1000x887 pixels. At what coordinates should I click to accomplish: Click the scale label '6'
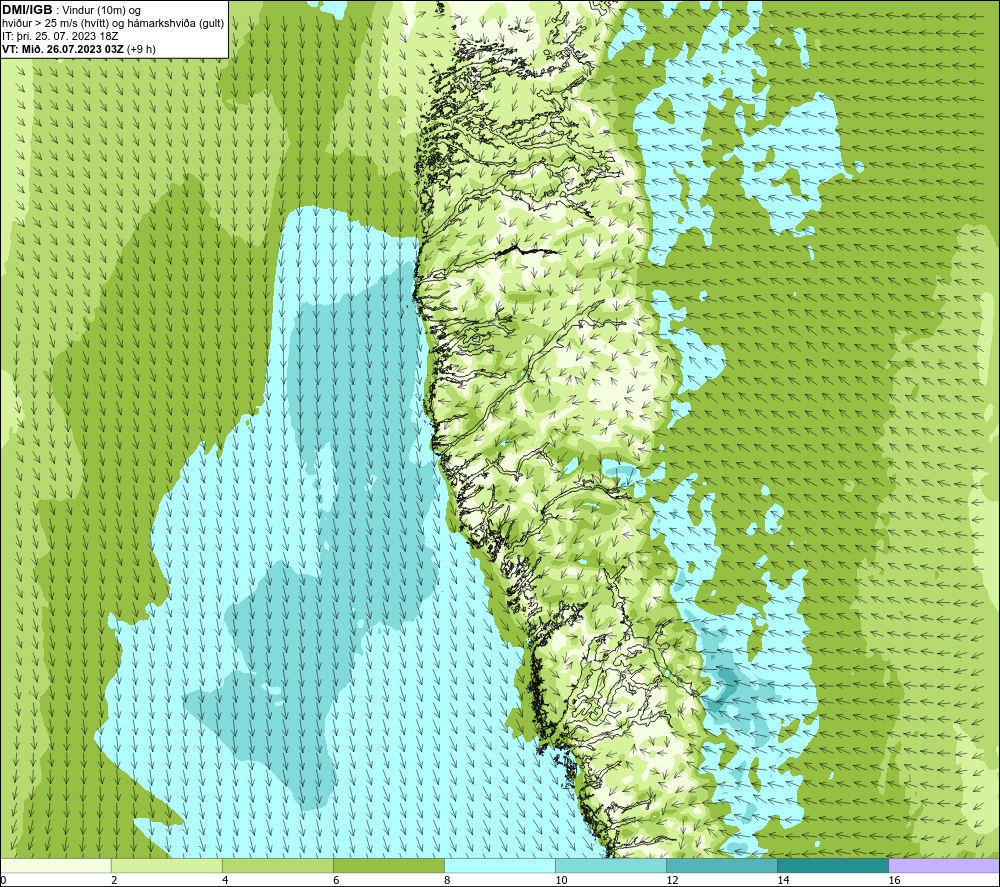click(x=335, y=881)
